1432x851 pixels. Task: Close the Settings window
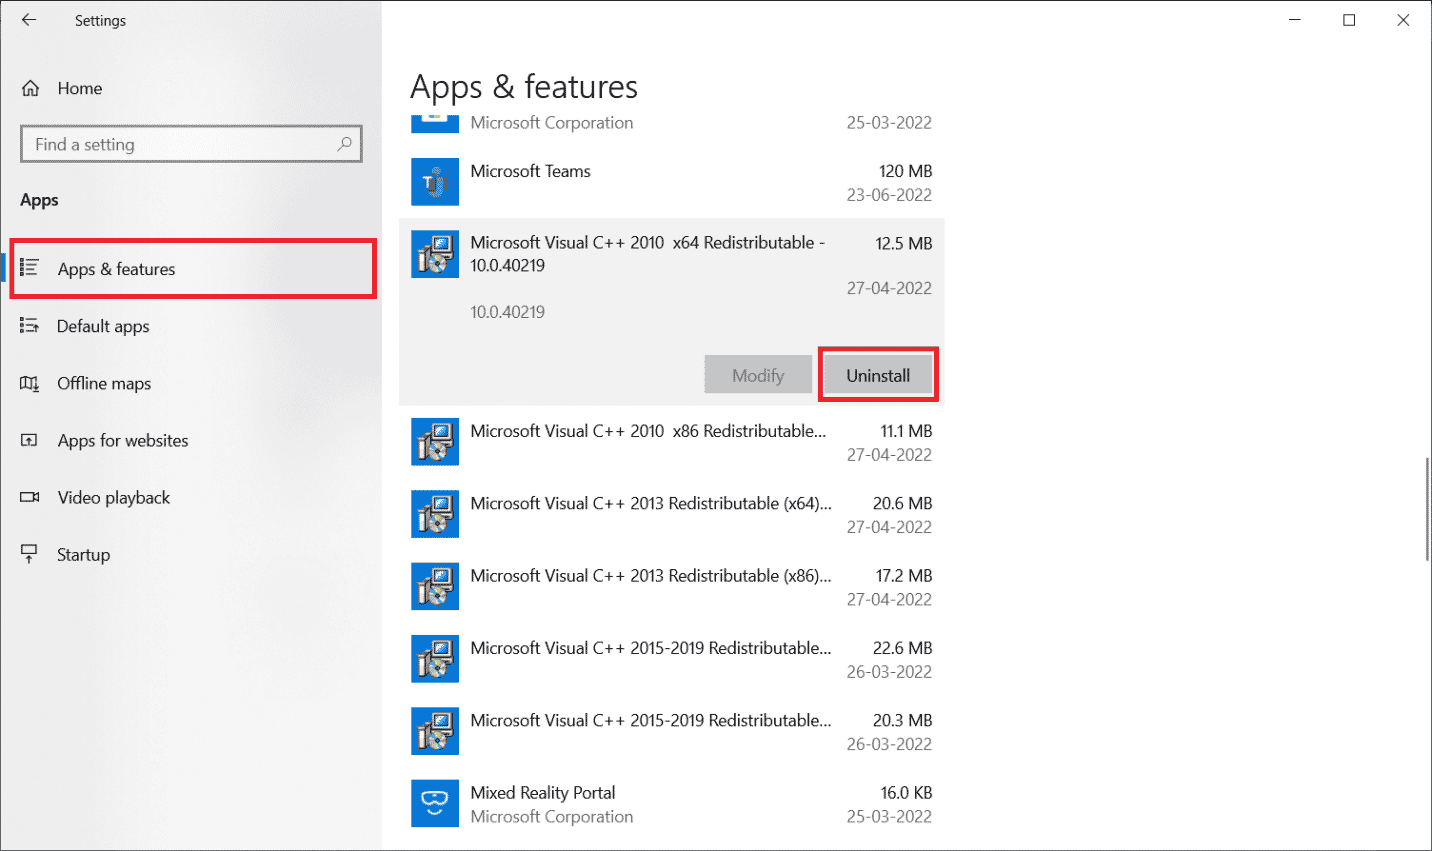(x=1403, y=20)
